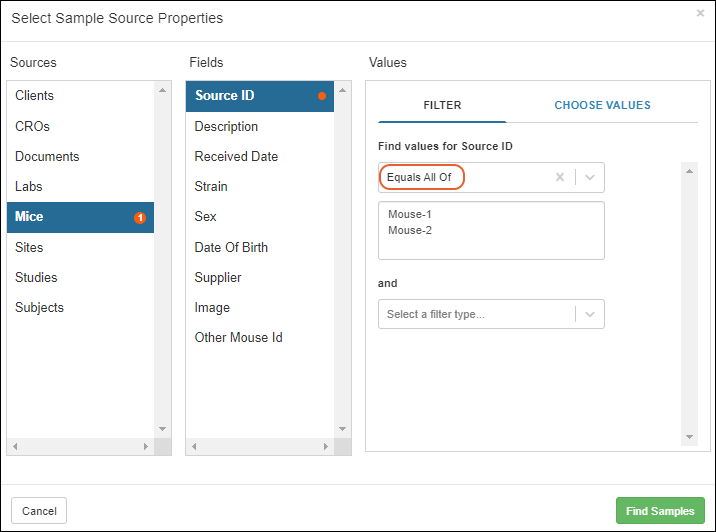Click into the Mouse-1 Mouse-2 values text area
Screen dimensions: 716x532
point(491,231)
